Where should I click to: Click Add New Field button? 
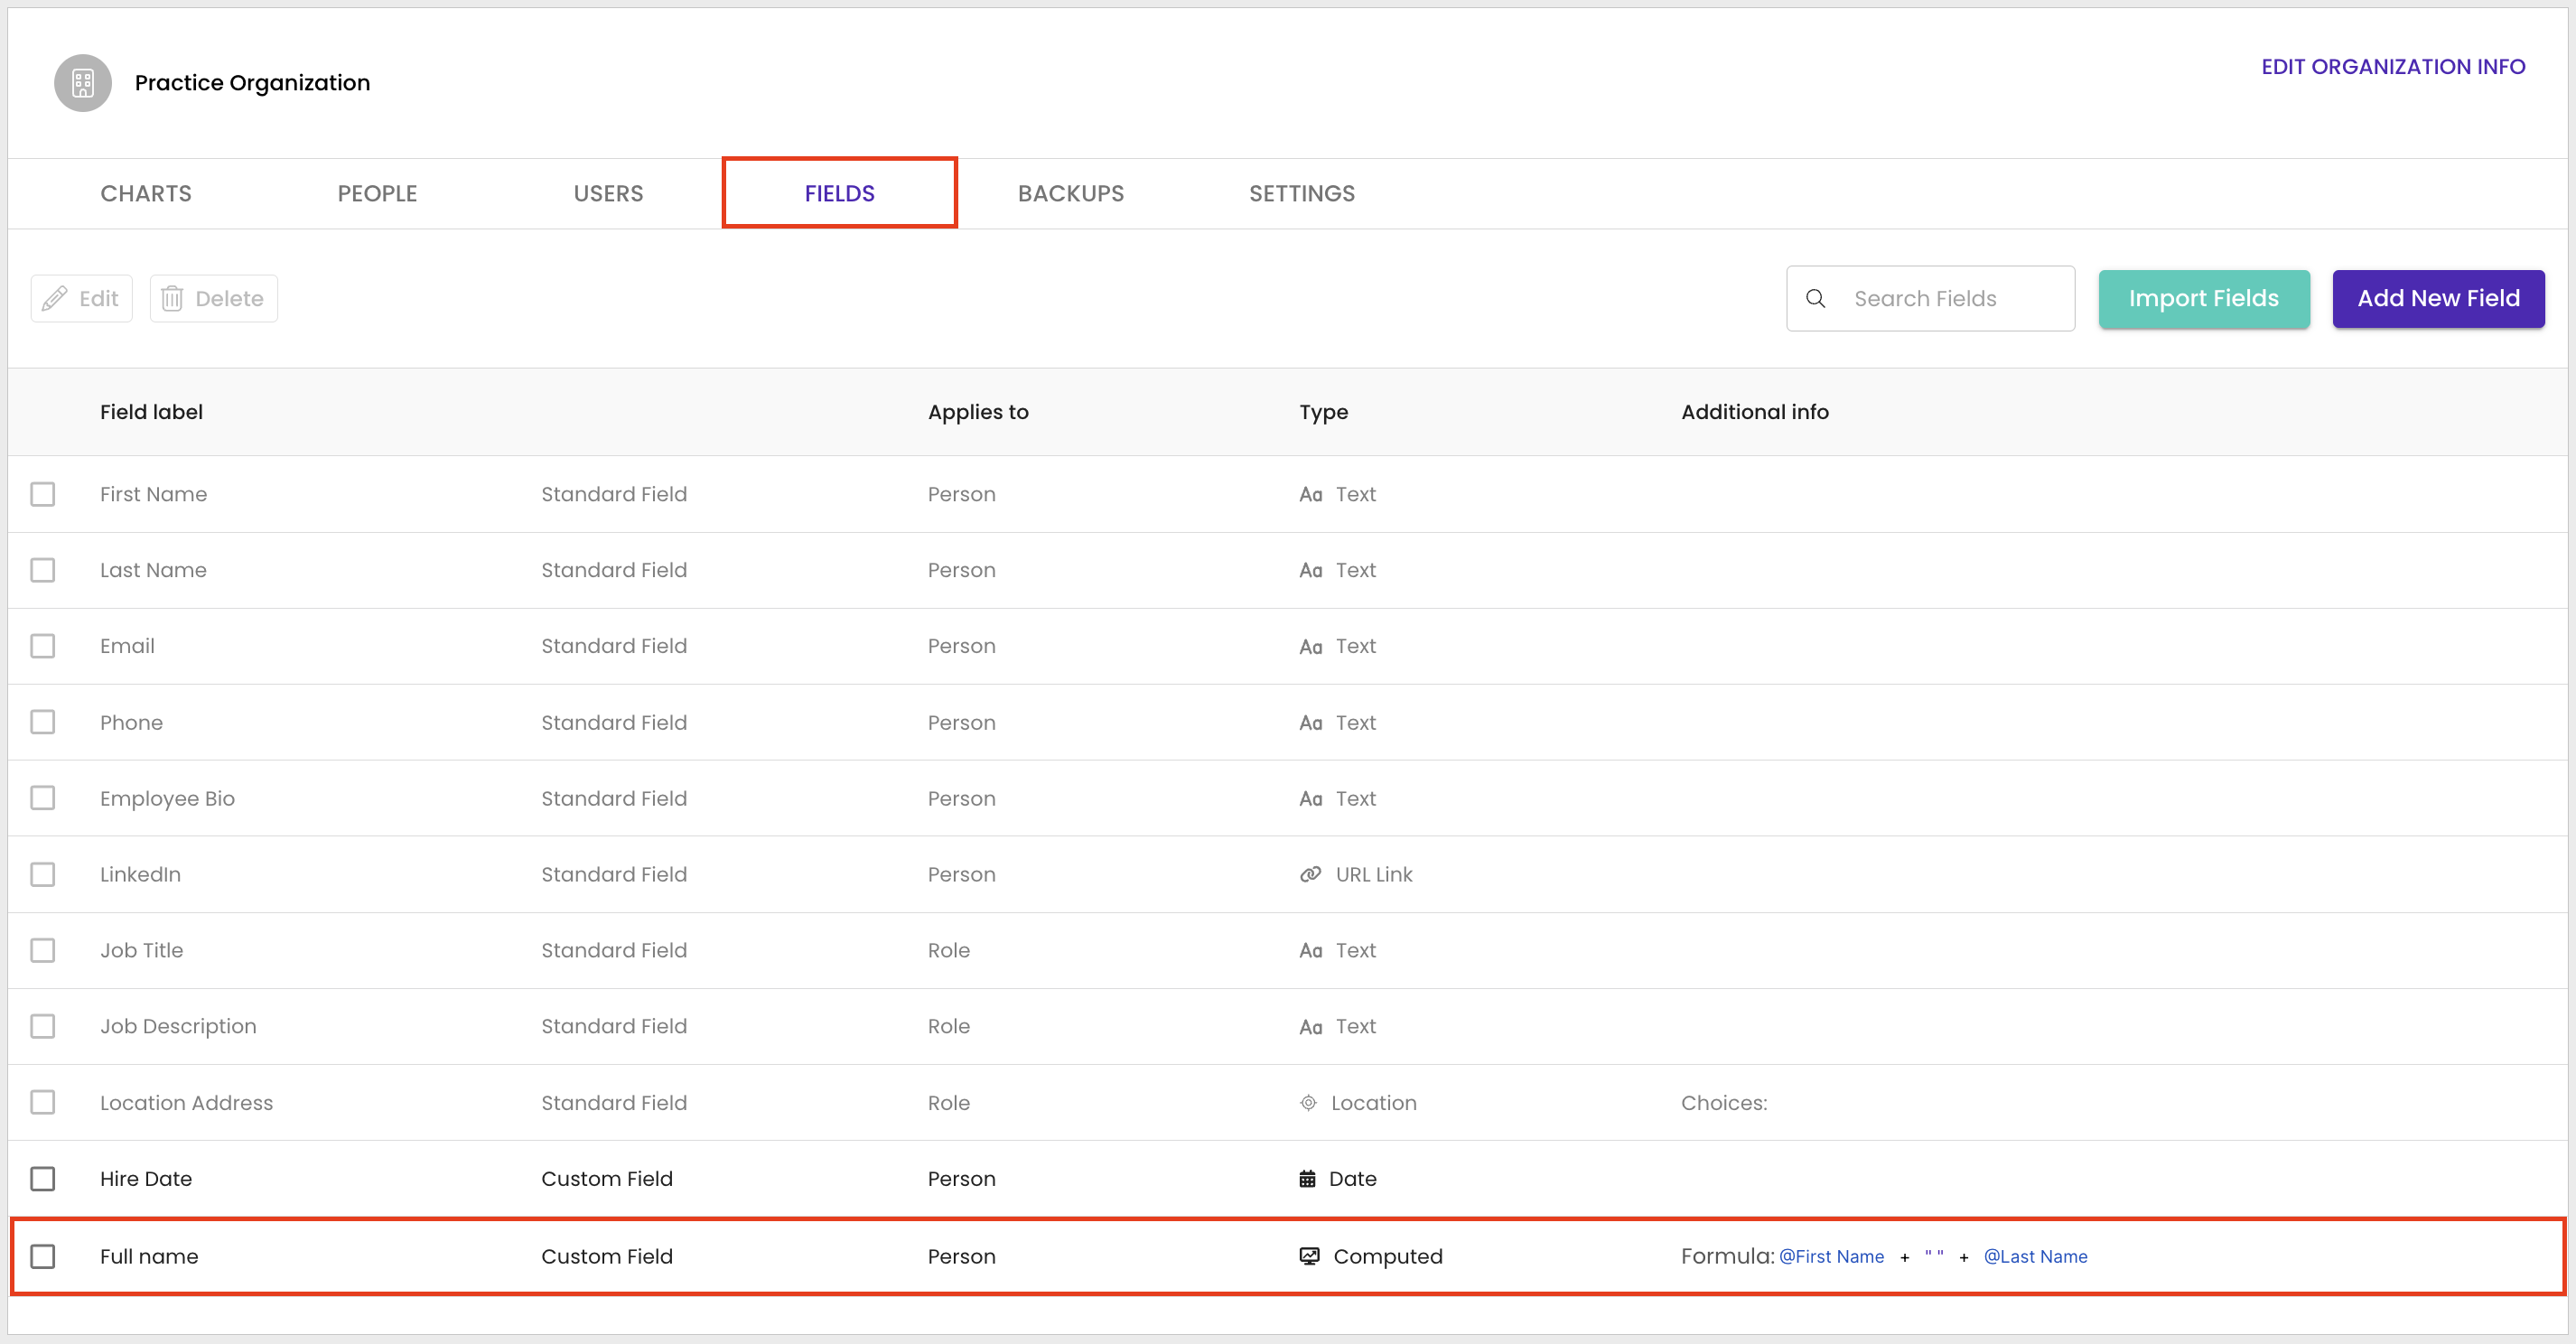pos(2438,298)
